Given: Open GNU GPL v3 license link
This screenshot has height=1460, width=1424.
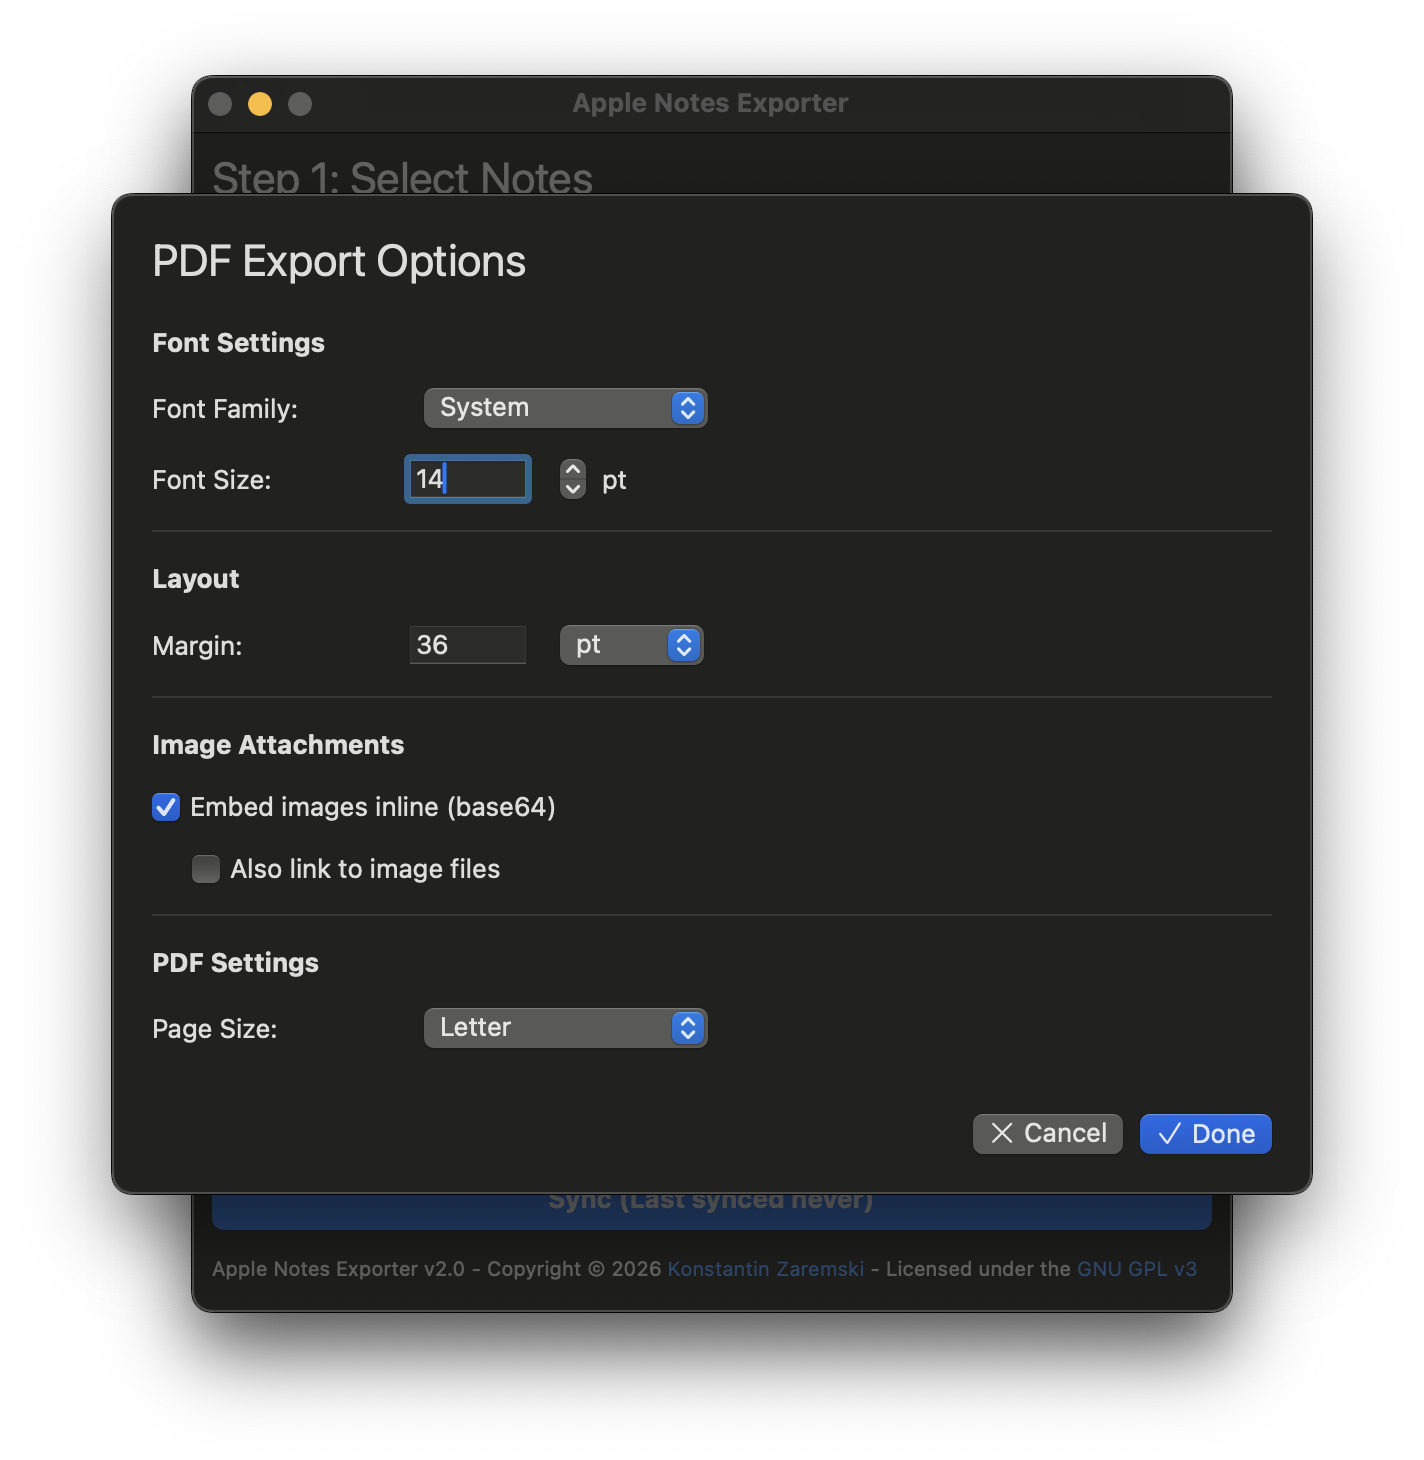Looking at the screenshot, I should (1137, 1269).
